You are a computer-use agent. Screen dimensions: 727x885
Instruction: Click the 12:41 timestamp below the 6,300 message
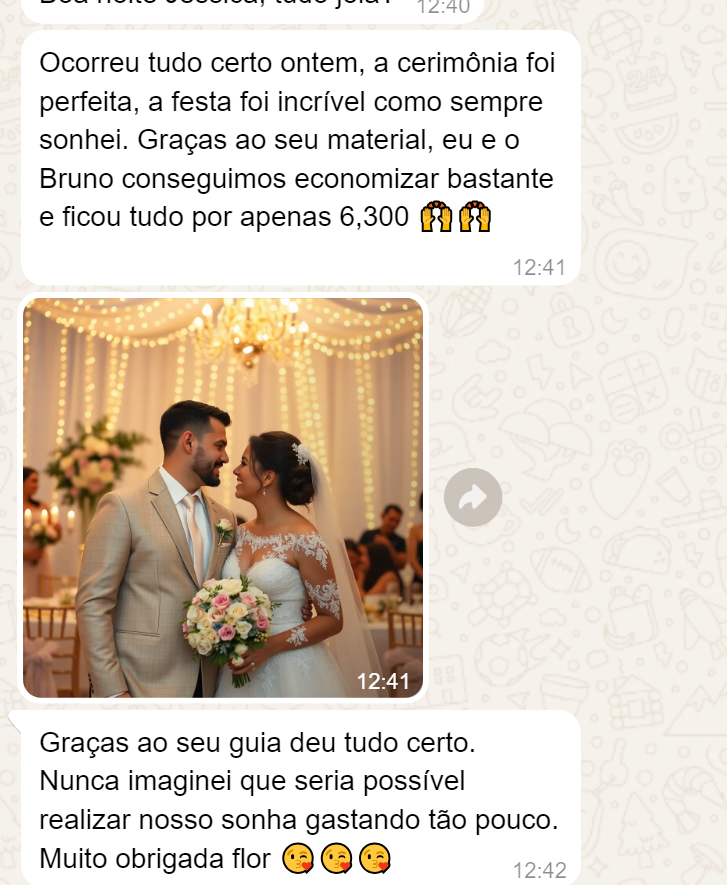[x=539, y=268]
